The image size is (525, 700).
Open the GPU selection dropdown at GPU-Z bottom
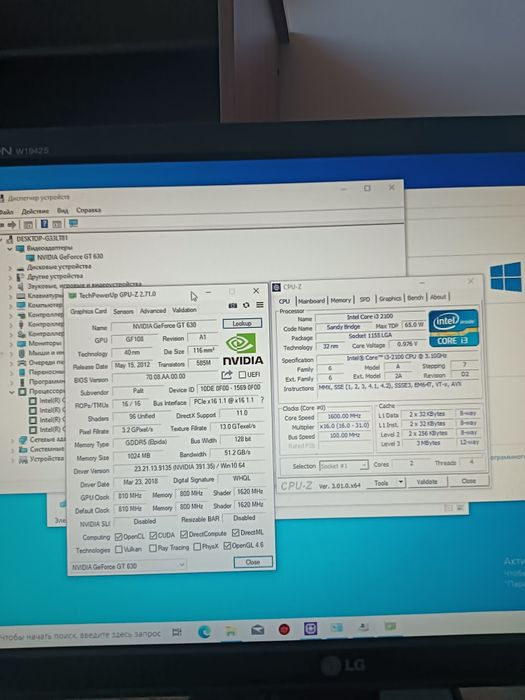click(128, 566)
